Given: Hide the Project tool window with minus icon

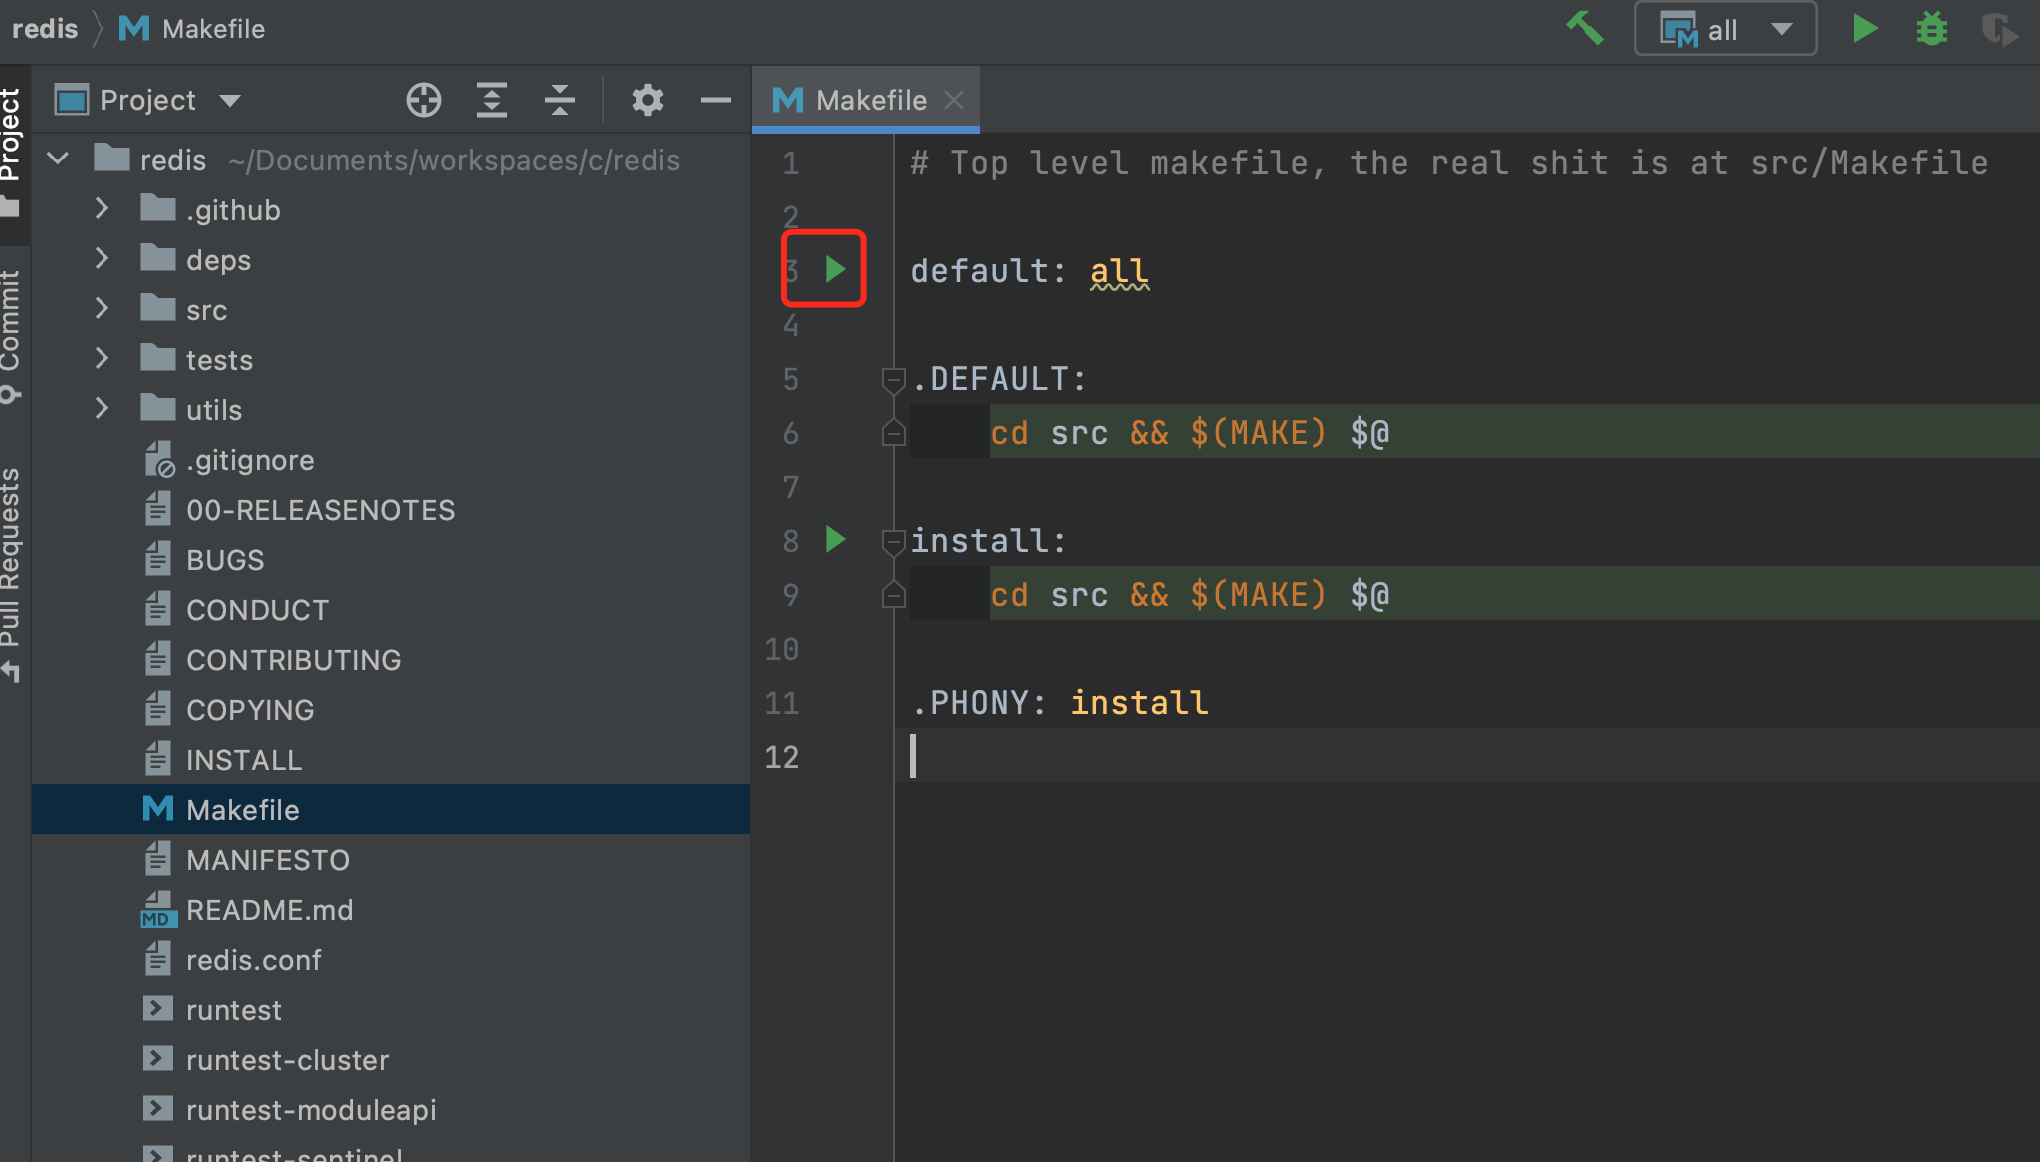Looking at the screenshot, I should (x=716, y=100).
